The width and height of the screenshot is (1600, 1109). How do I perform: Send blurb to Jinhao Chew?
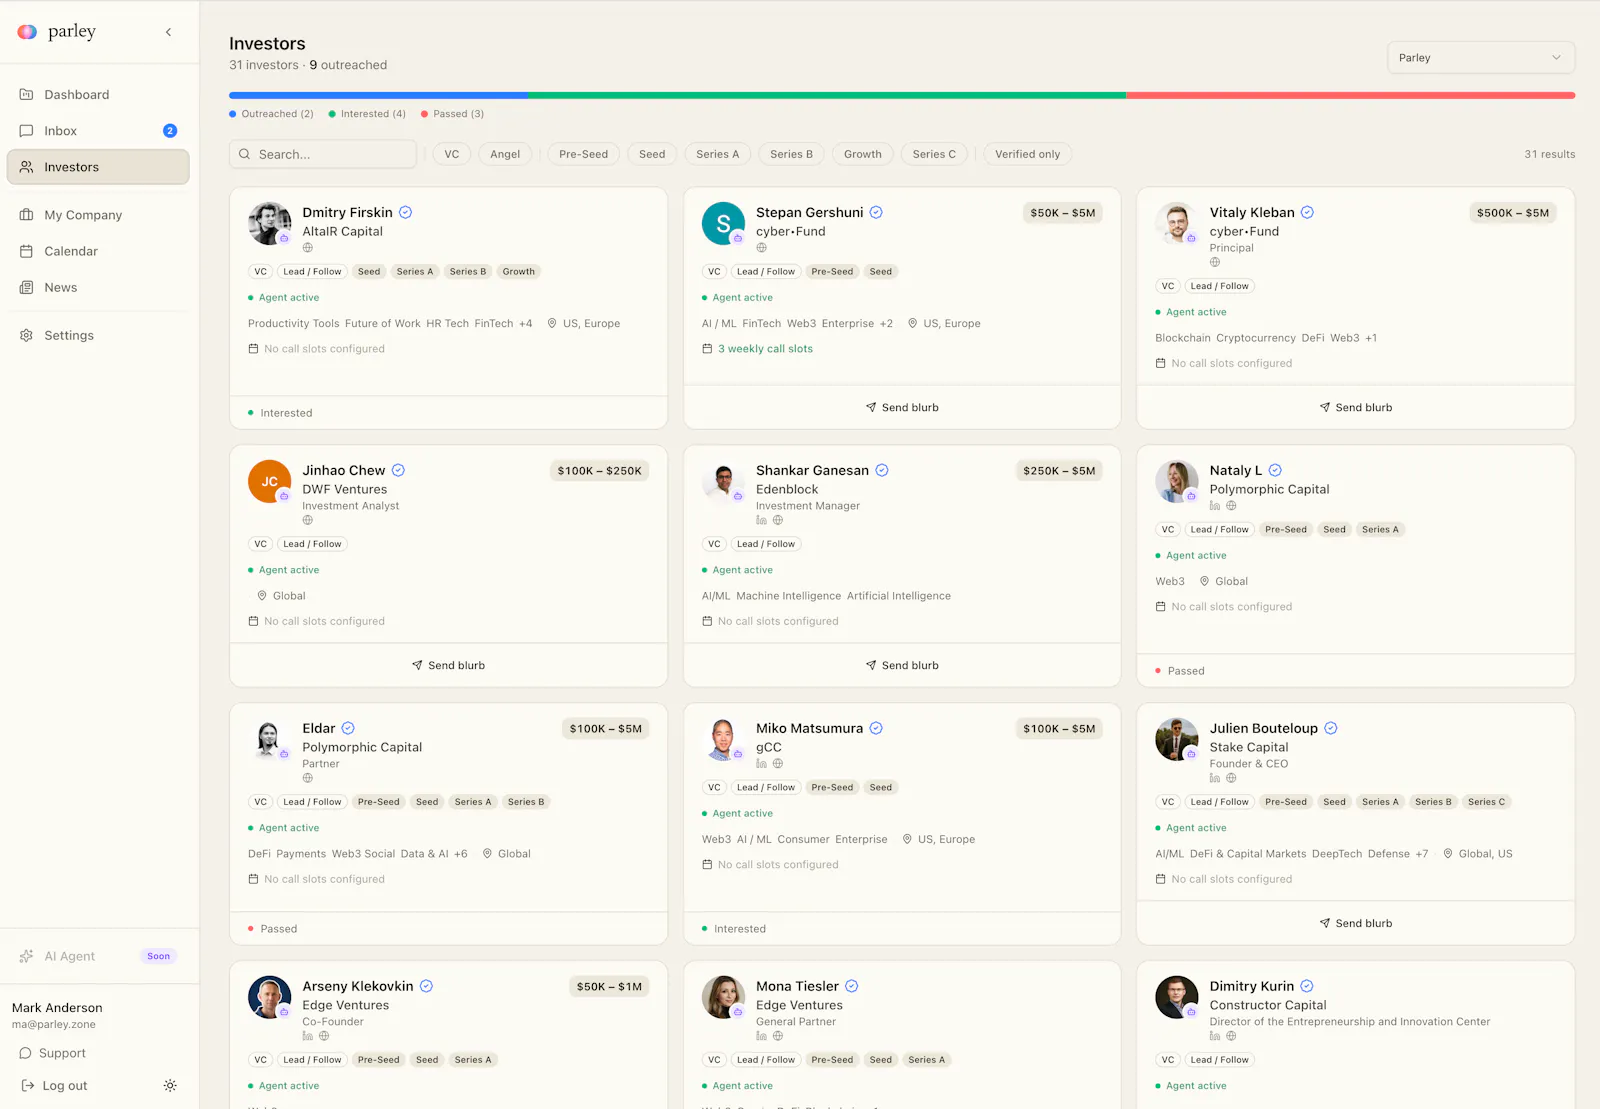[x=448, y=665]
